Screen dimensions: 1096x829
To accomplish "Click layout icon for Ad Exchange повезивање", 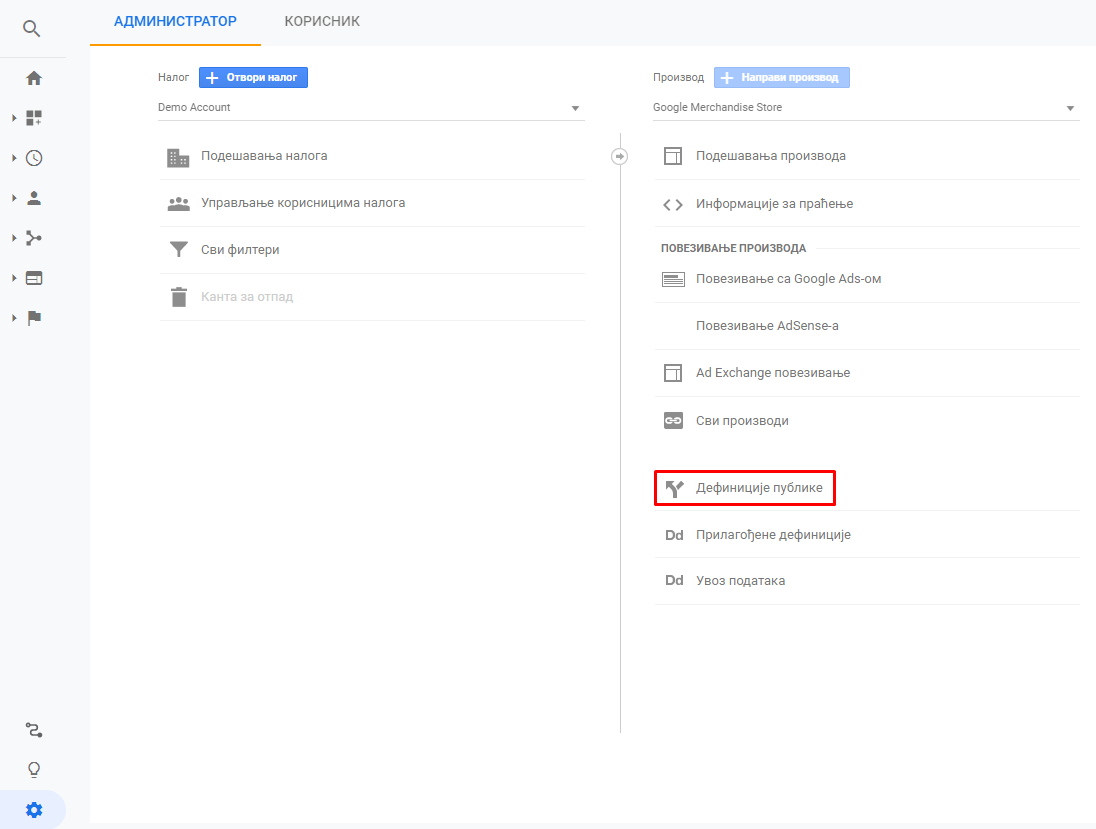I will (672, 373).
